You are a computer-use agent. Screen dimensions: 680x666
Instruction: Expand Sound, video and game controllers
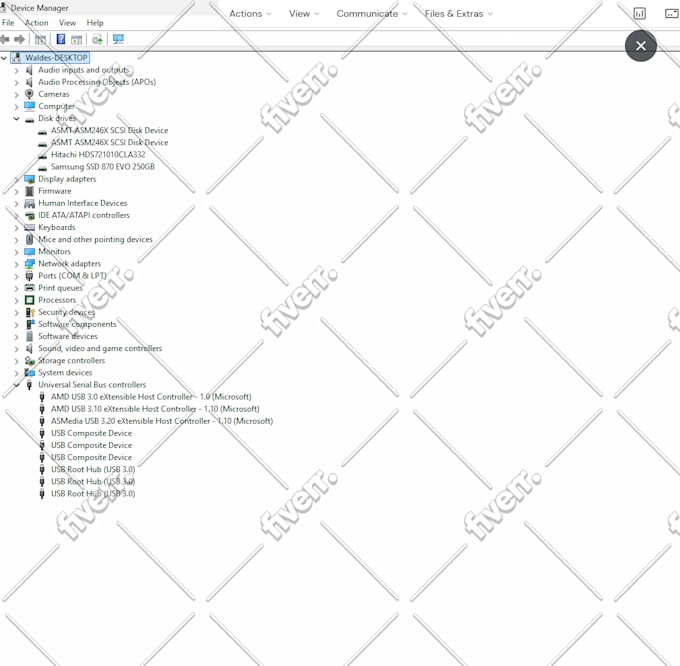[x=16, y=349]
